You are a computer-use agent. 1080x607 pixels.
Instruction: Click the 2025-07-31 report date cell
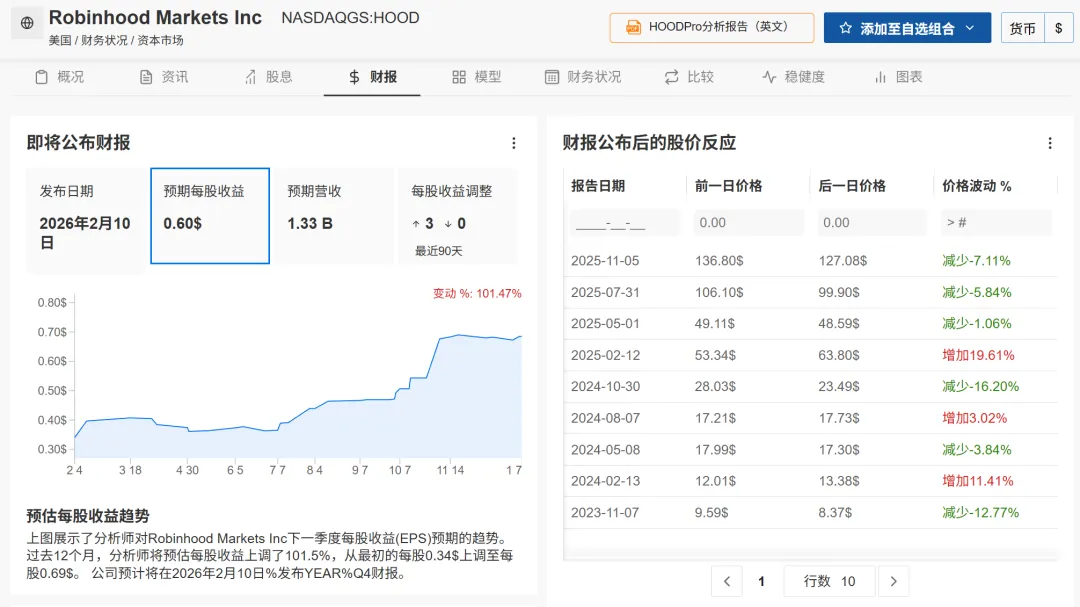605,292
